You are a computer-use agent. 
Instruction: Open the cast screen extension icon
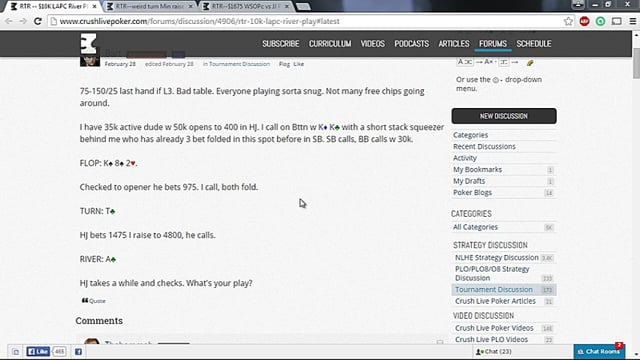point(616,21)
